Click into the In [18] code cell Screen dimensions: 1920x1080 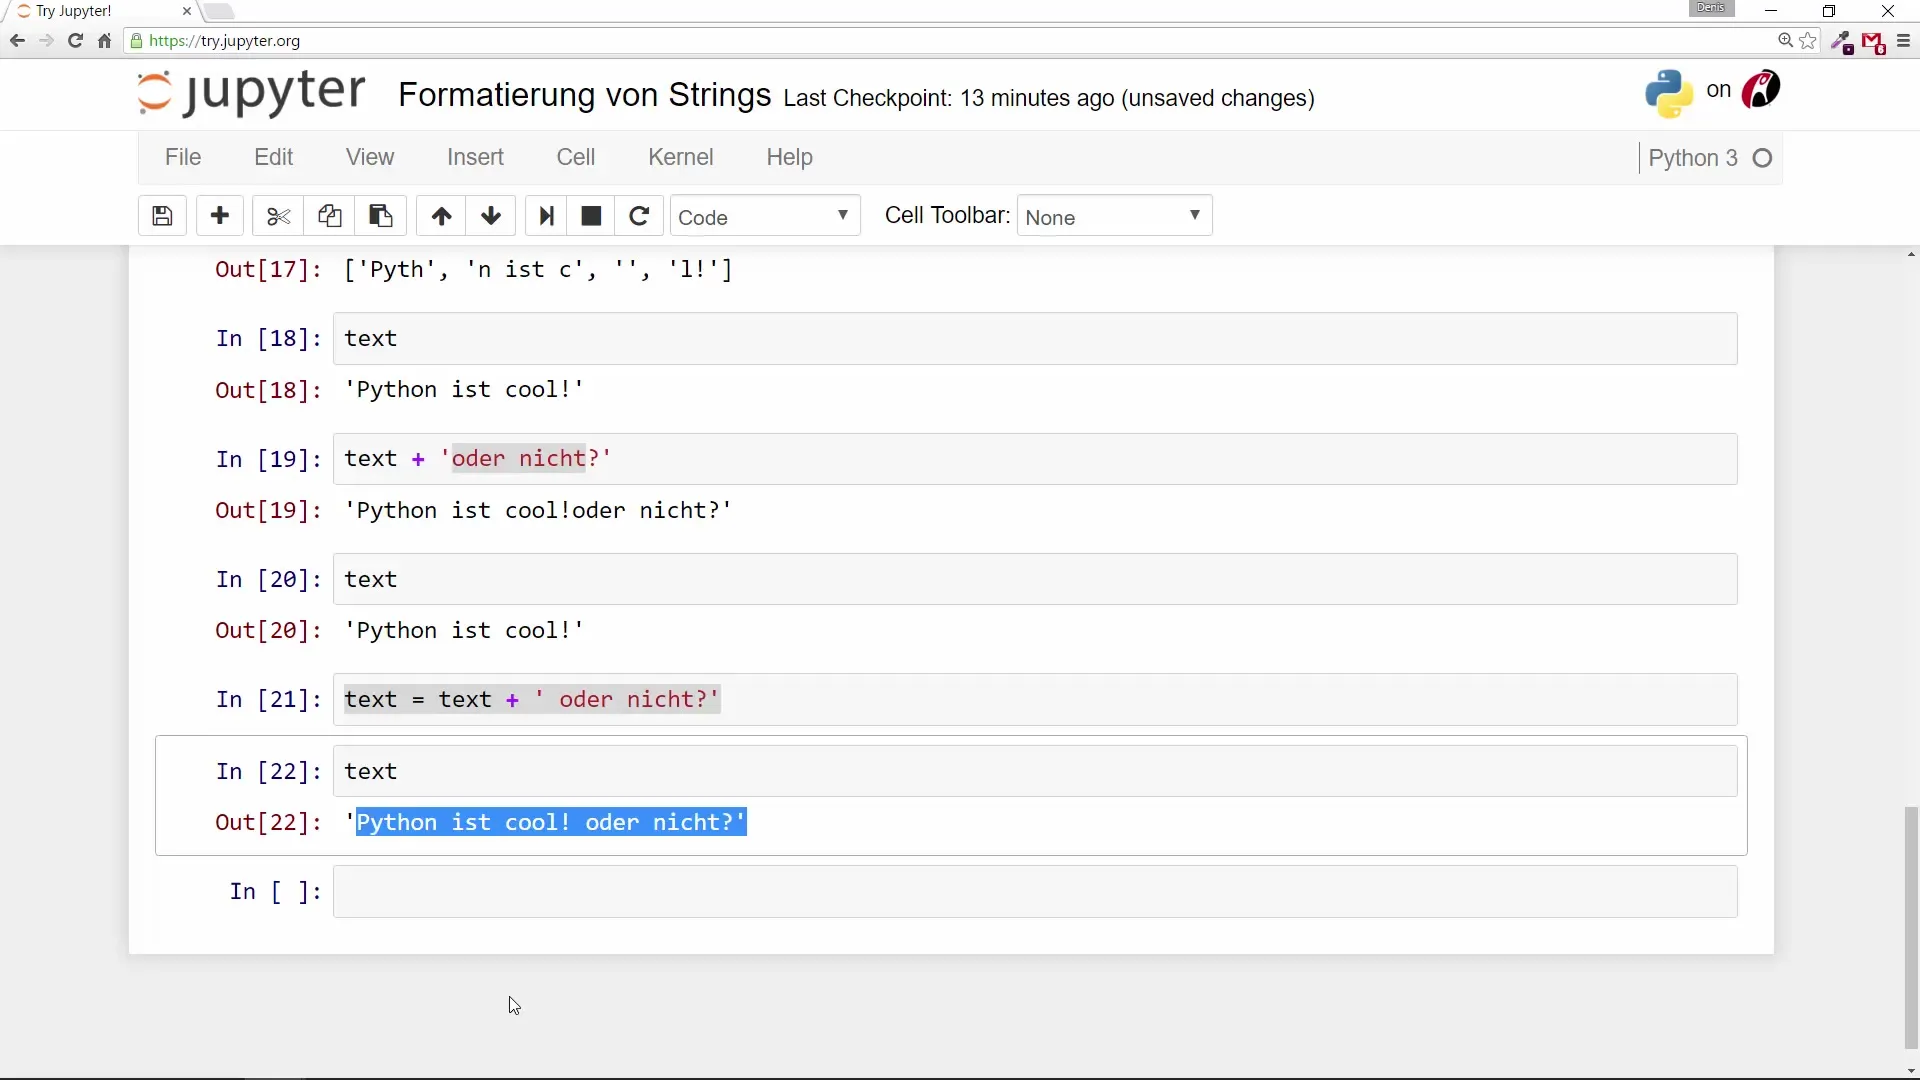point(1035,339)
